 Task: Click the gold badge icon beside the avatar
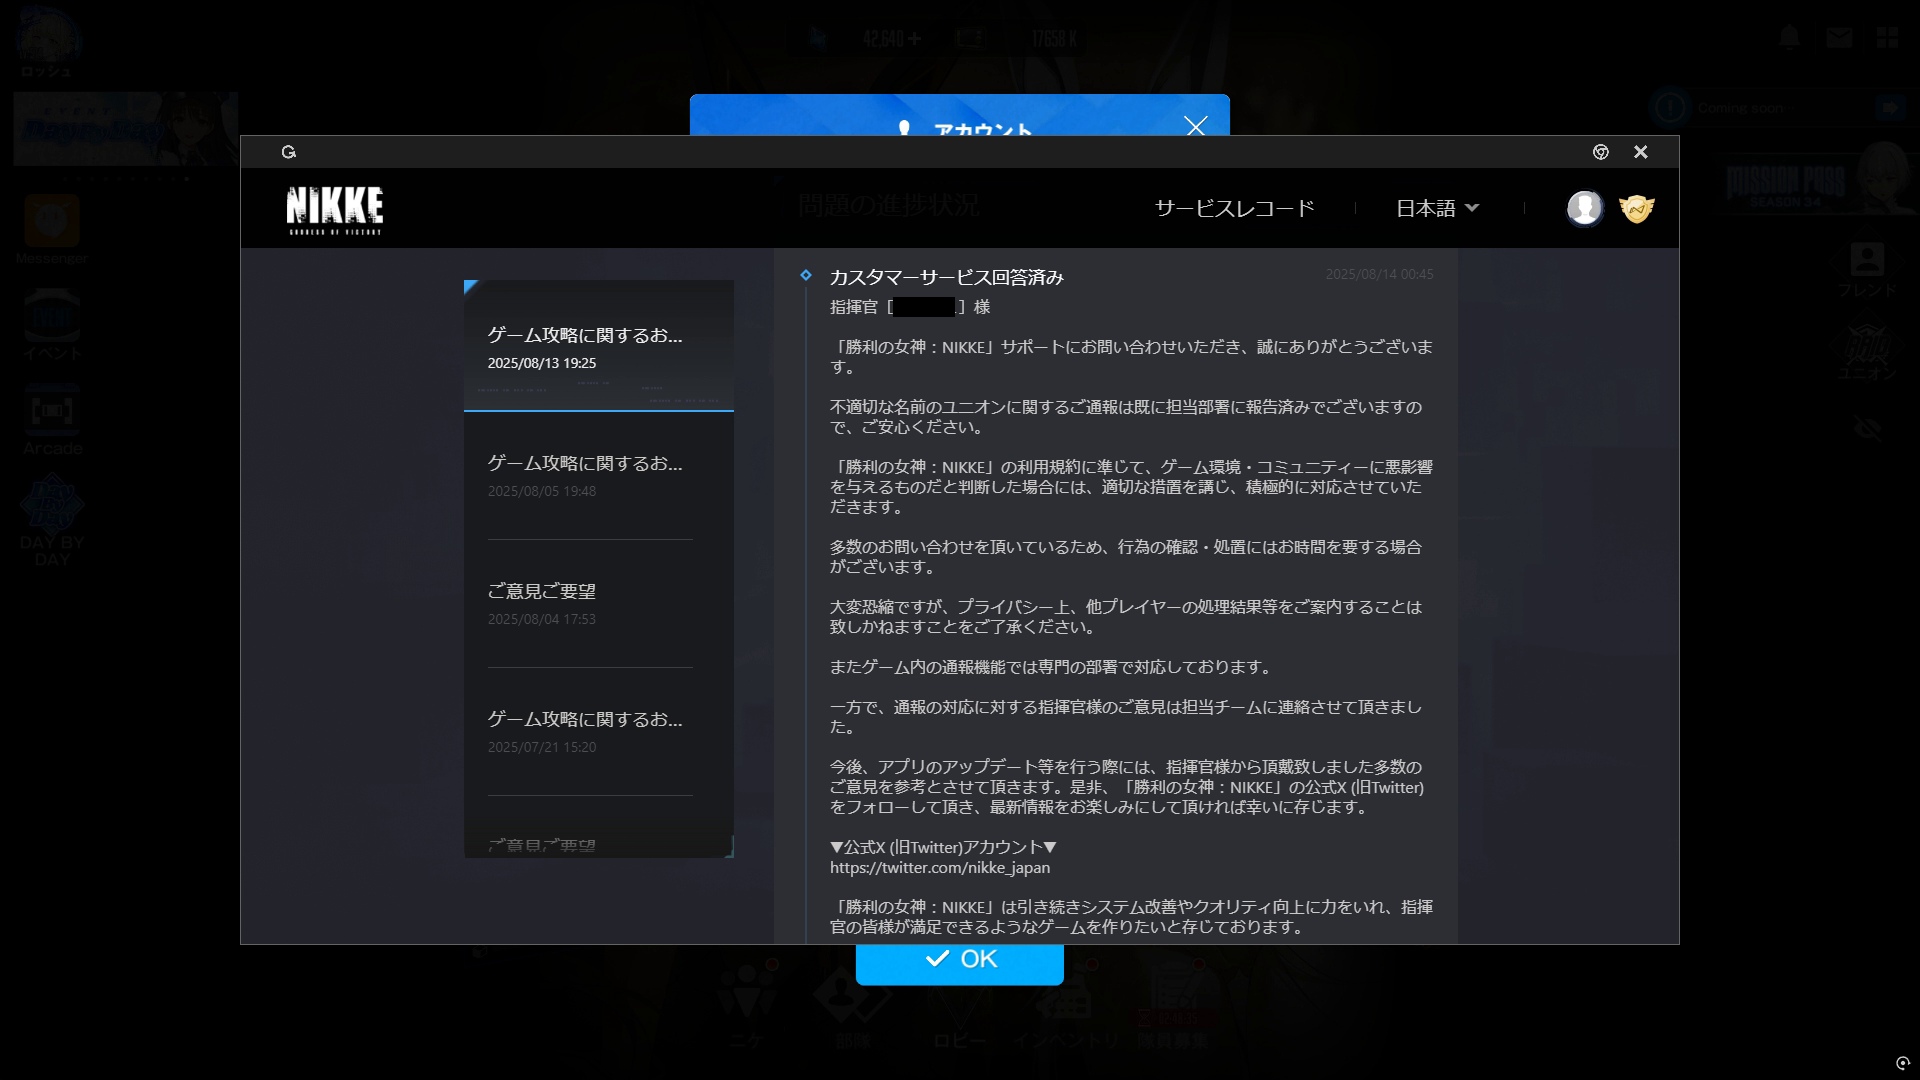[x=1637, y=208]
